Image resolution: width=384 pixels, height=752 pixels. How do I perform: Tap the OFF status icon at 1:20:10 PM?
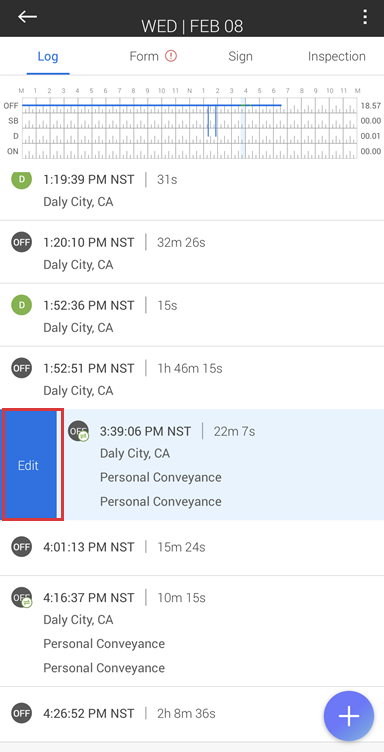22,242
